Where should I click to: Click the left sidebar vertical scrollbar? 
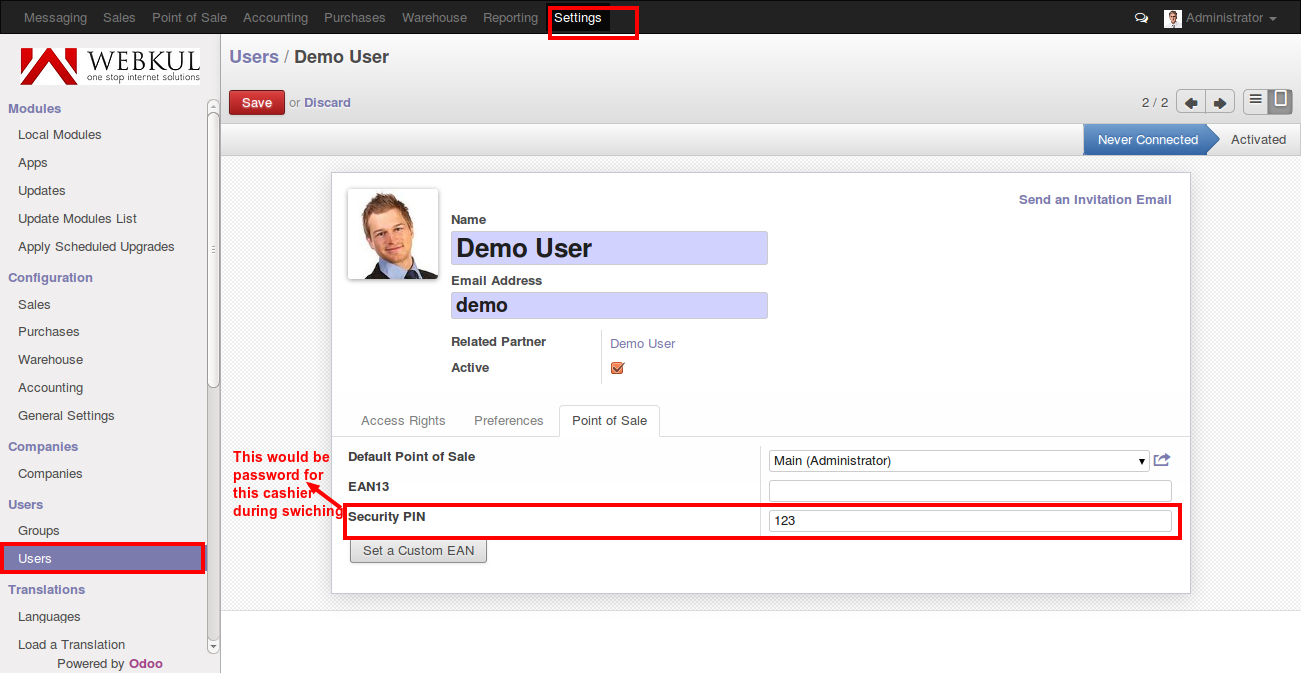click(213, 250)
